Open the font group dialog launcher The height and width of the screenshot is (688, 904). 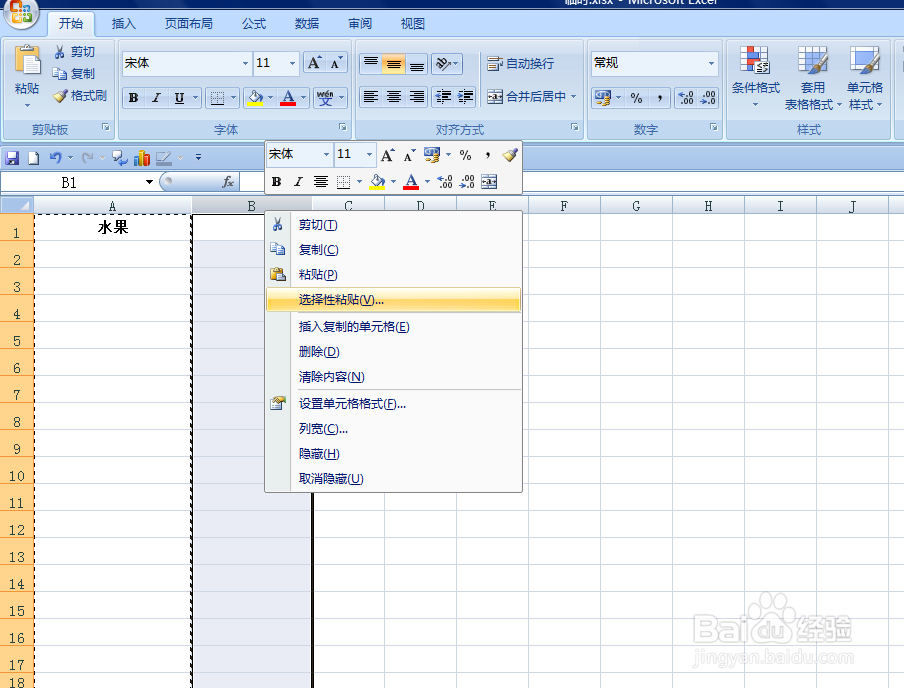[342, 127]
